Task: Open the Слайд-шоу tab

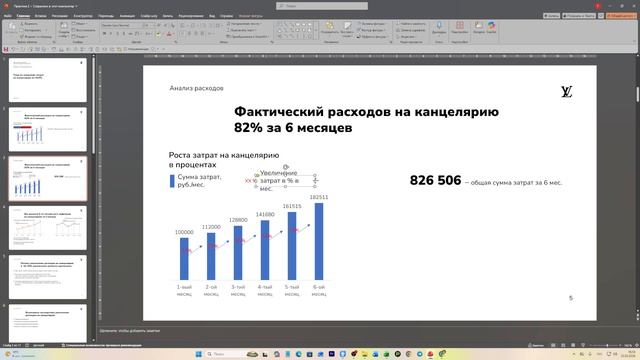Action: (x=149, y=16)
